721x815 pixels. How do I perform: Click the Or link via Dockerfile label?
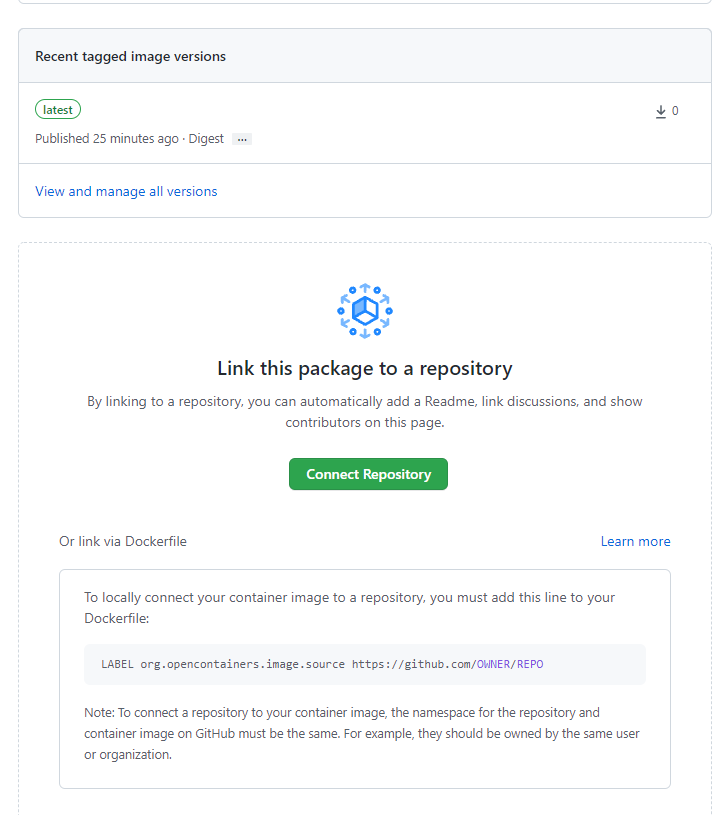[123, 542]
